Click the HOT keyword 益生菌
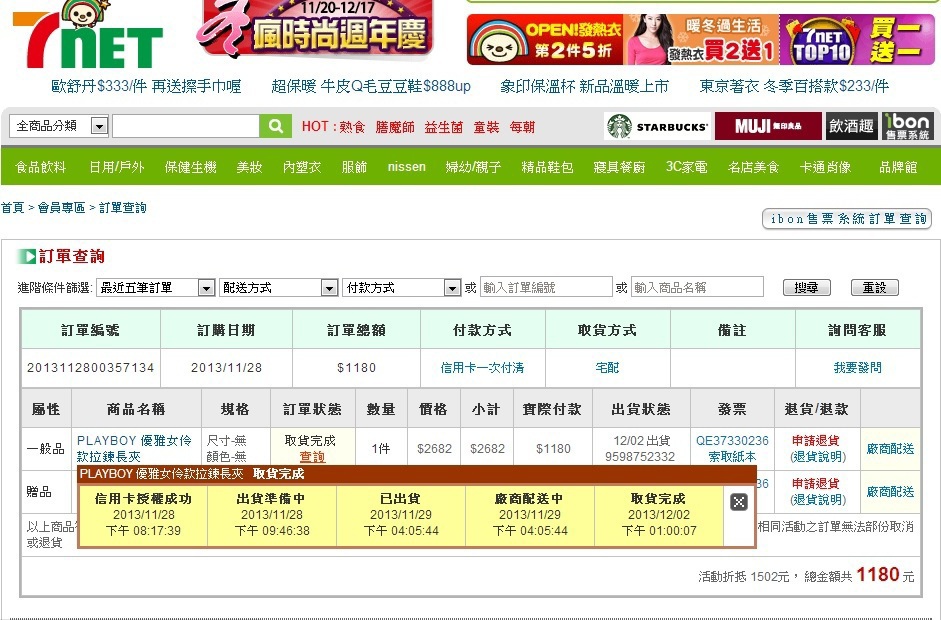 coord(443,127)
